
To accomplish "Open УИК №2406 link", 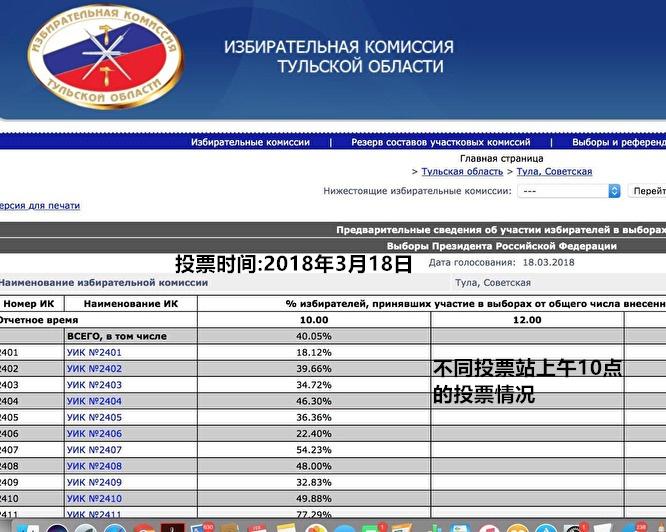I will tap(94, 433).
